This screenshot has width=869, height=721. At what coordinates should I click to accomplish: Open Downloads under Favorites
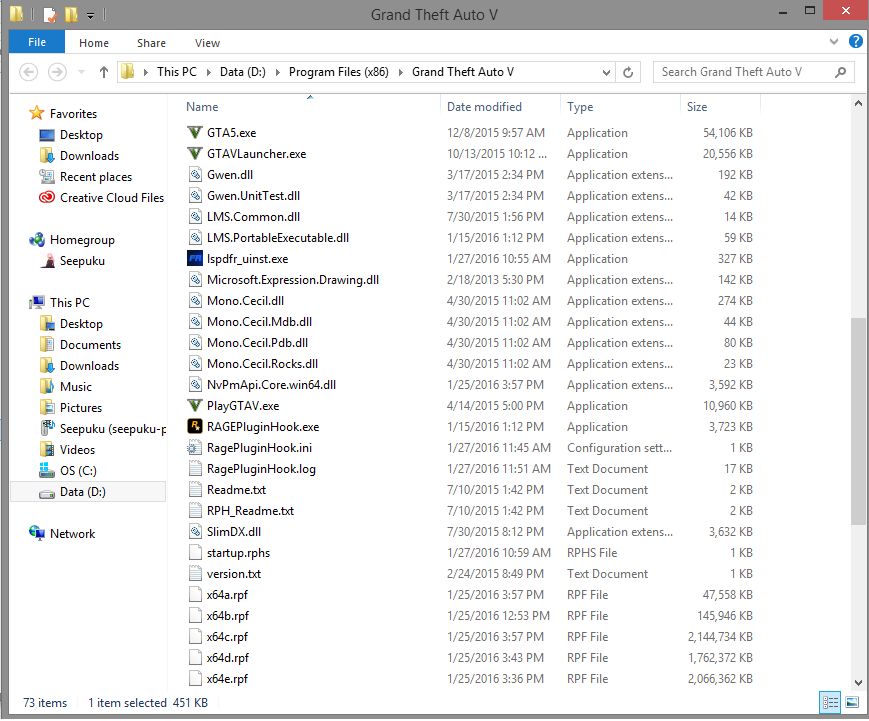point(91,155)
